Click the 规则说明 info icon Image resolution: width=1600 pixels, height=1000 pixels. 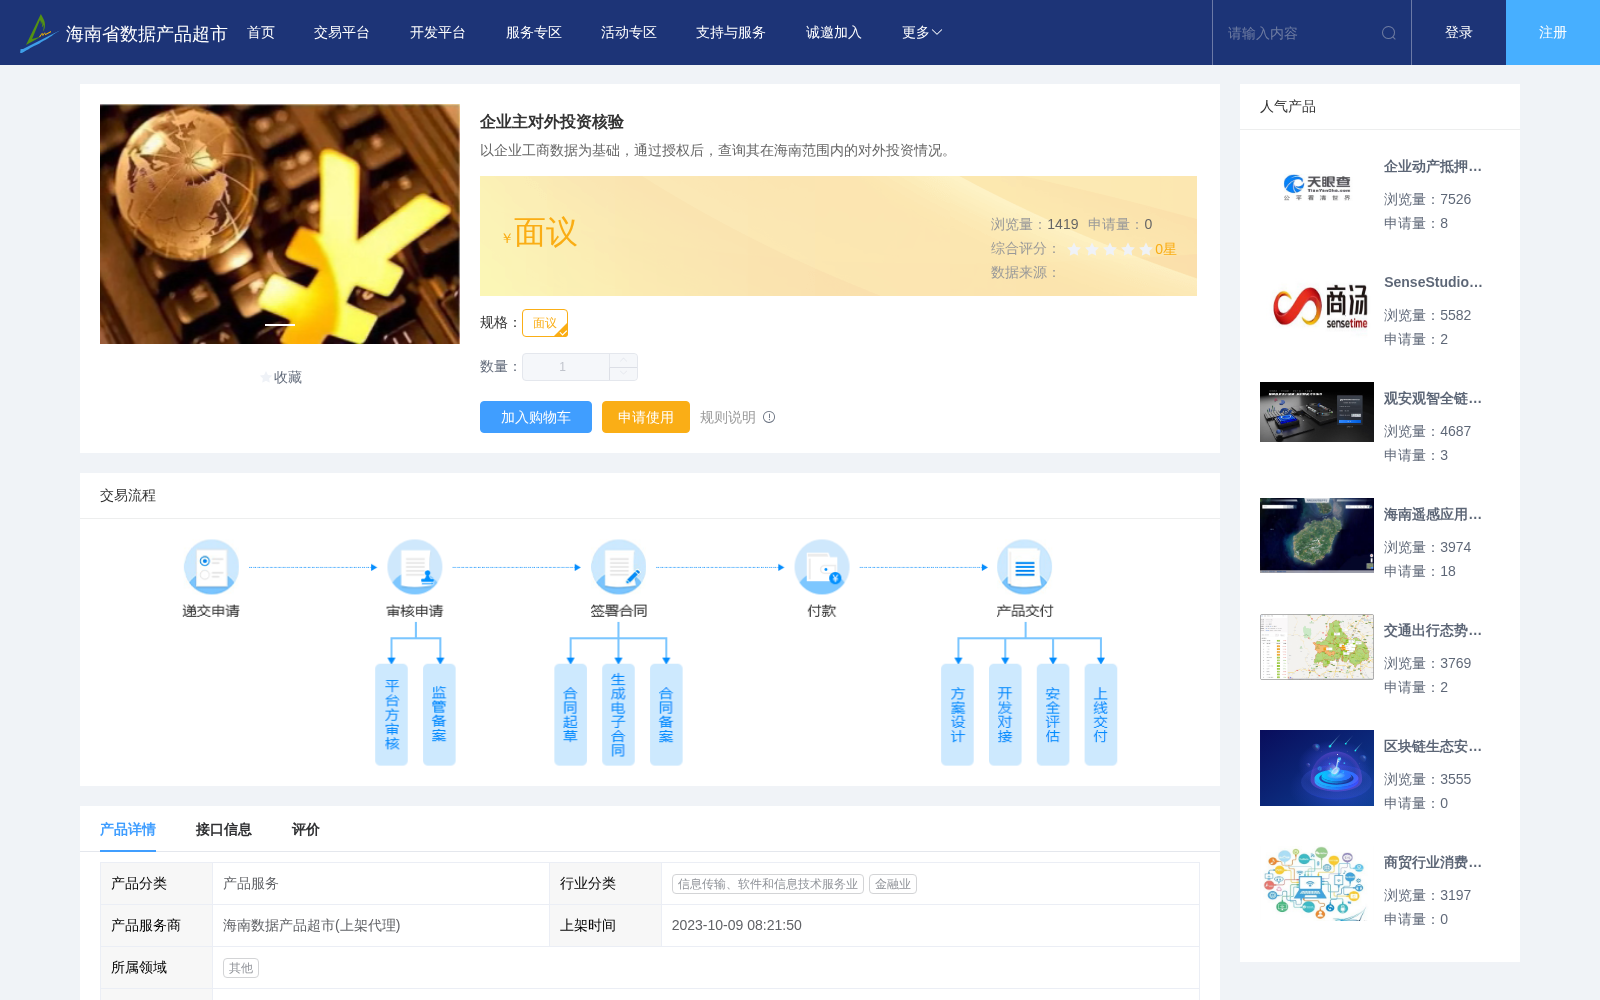tap(769, 417)
